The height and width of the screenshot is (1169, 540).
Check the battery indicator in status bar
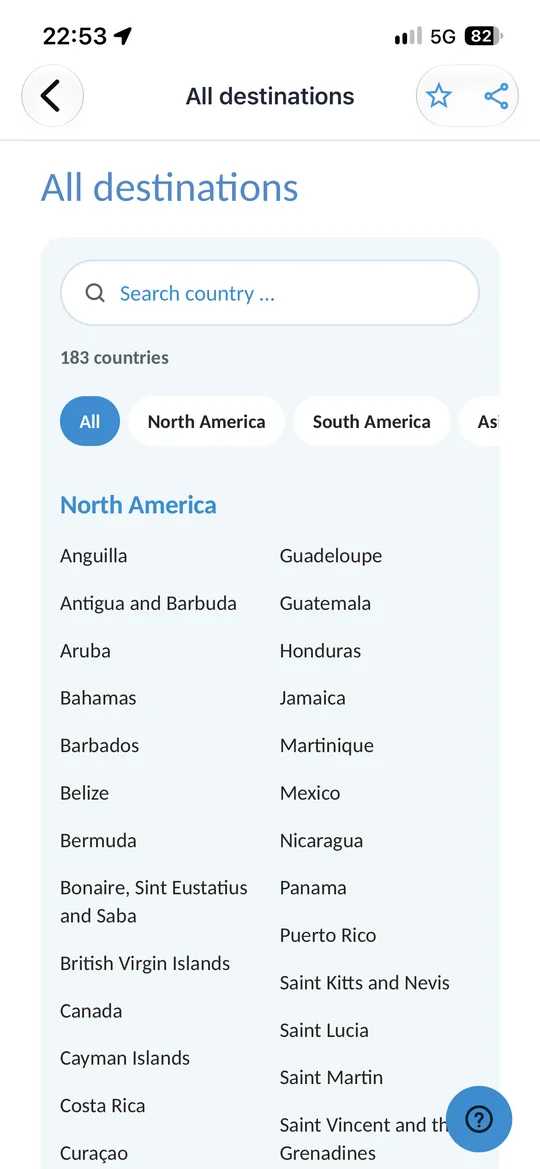click(484, 36)
